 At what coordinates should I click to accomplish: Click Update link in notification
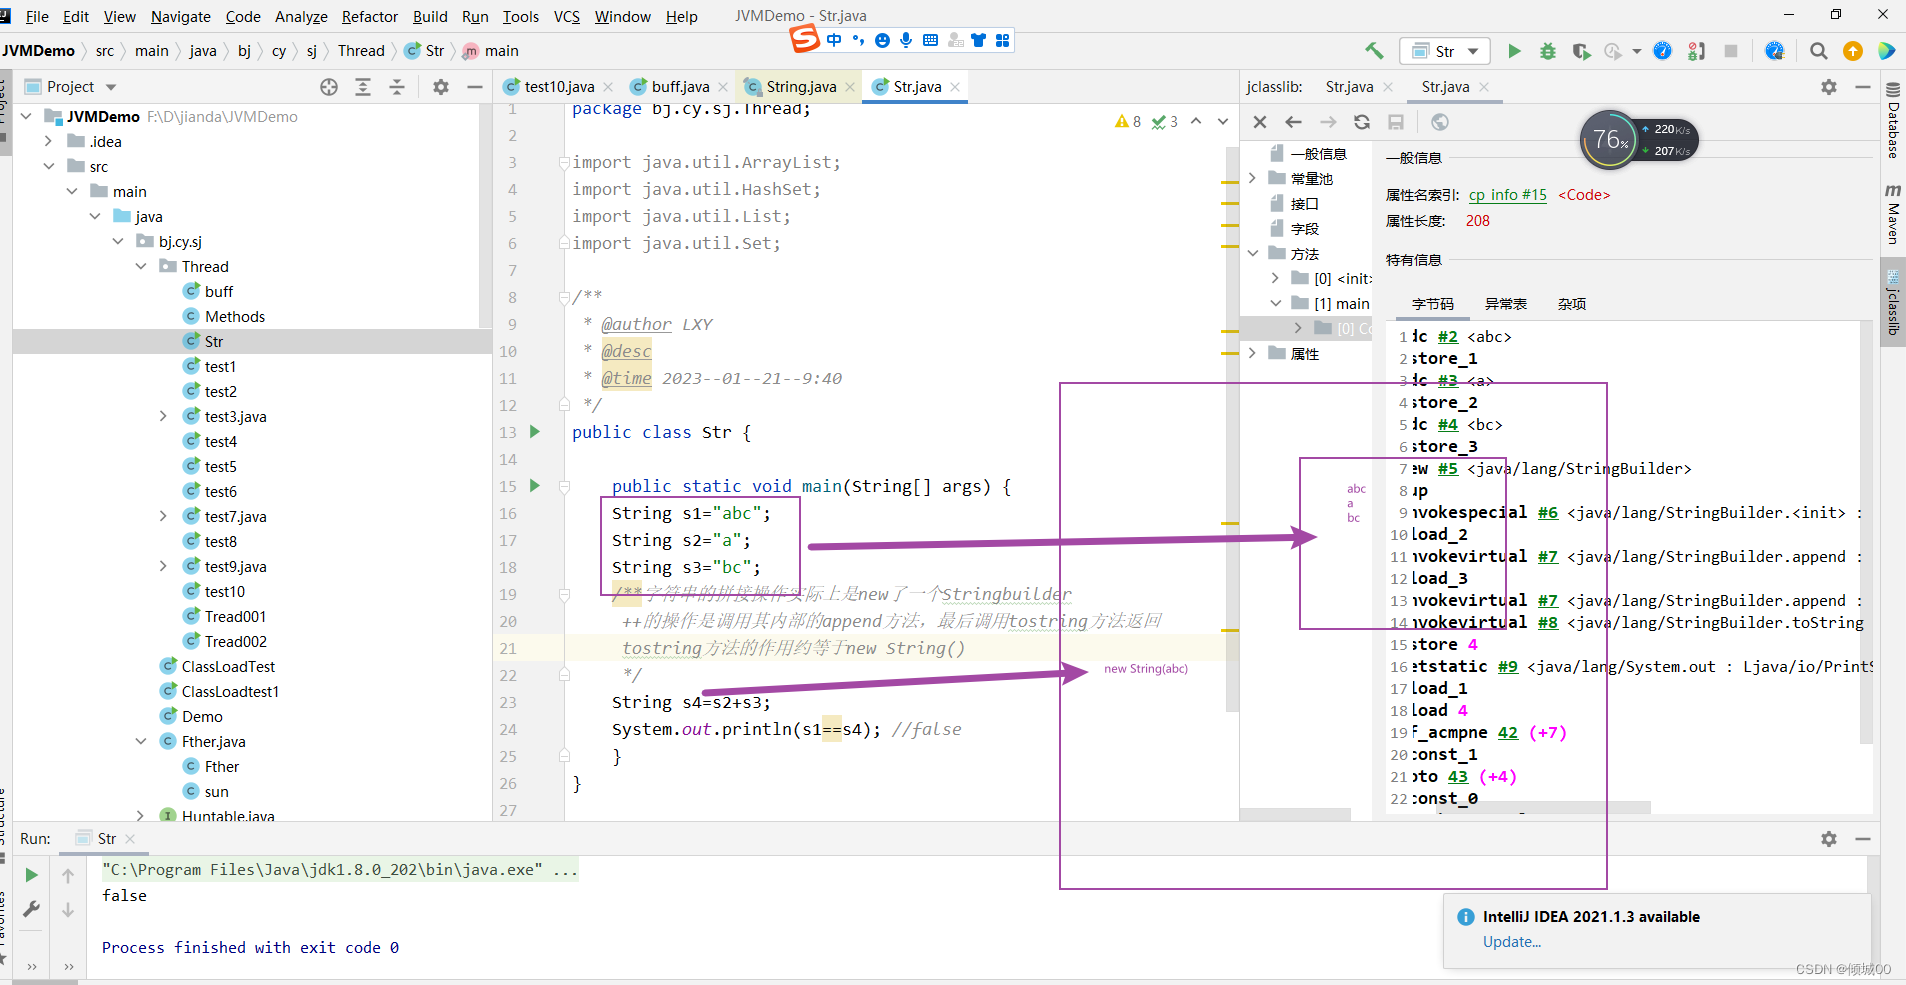[1511, 942]
